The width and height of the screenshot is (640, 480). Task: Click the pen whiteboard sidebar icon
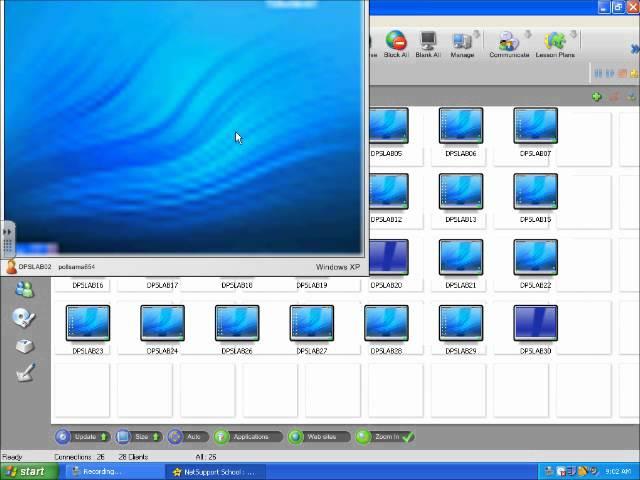pyautogui.click(x=25, y=372)
